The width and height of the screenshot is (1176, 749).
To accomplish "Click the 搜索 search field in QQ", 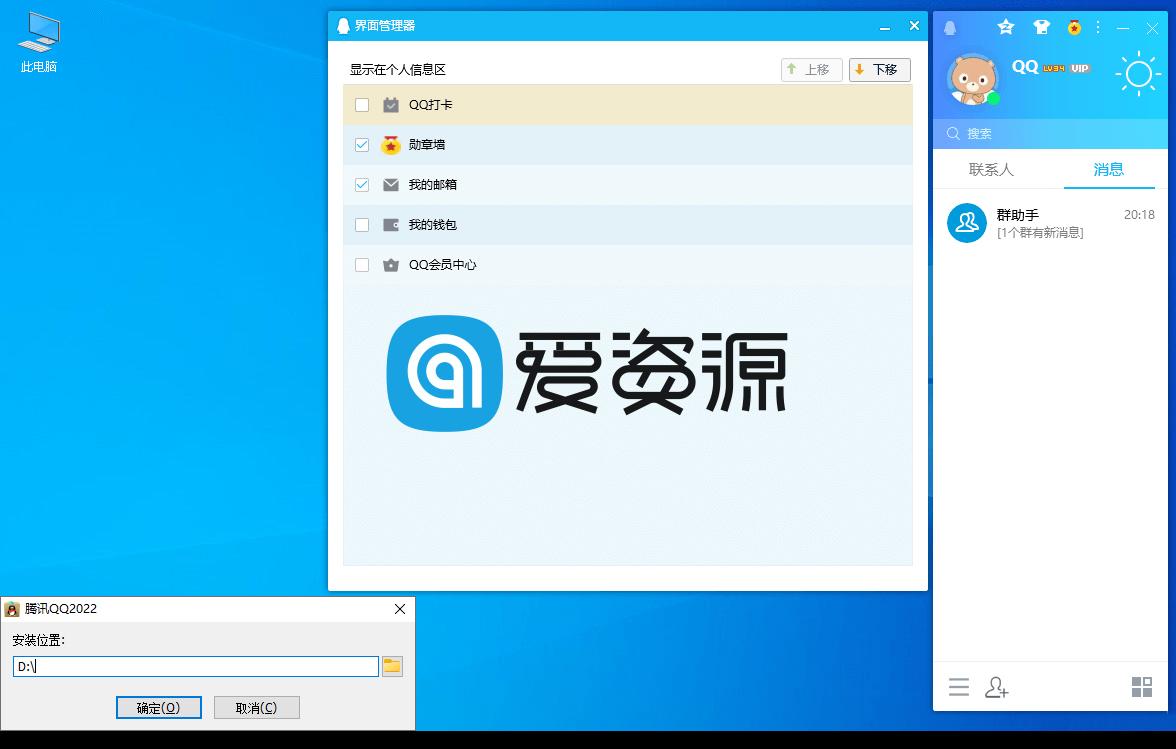I will click(x=1050, y=133).
